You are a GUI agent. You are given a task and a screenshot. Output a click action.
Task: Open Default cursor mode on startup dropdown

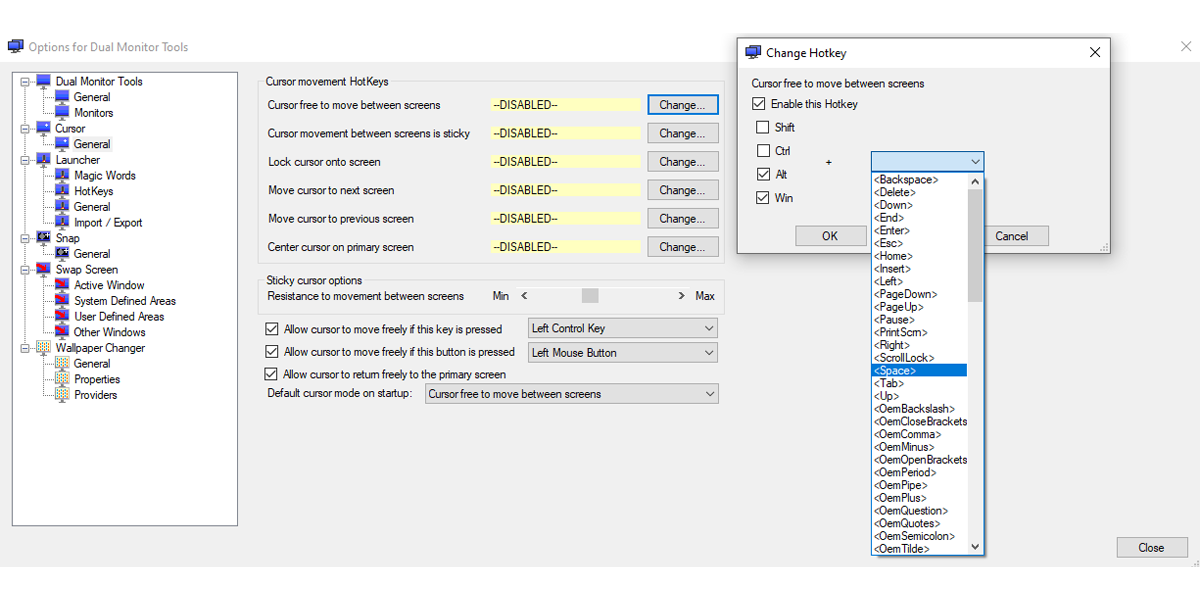[572, 394]
